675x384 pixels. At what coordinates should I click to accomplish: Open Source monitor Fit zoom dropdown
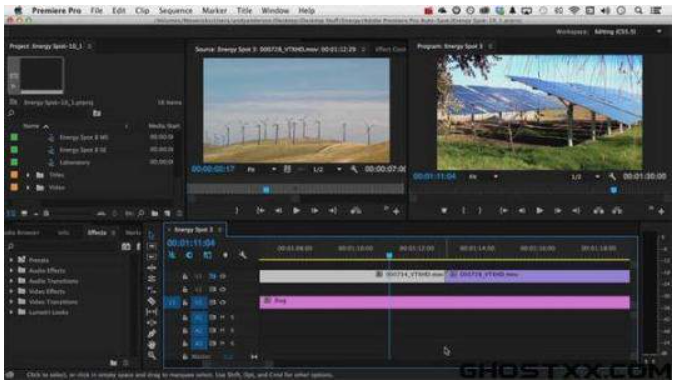tap(262, 169)
